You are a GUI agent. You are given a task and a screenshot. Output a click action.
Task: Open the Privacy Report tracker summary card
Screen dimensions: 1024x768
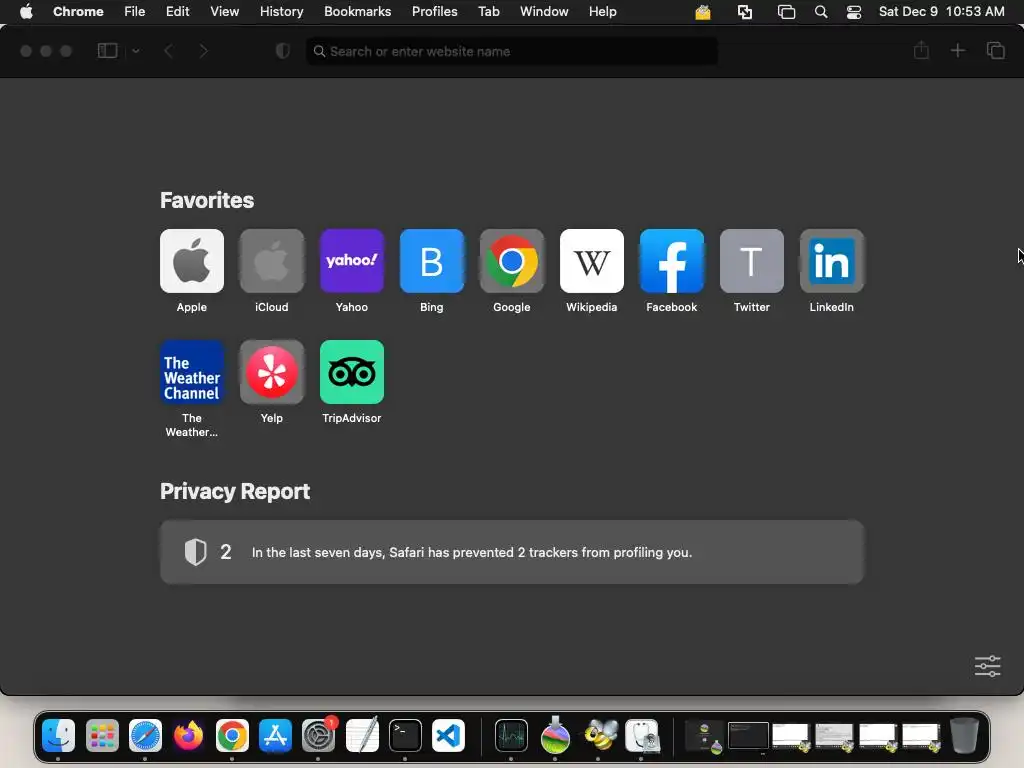(512, 552)
